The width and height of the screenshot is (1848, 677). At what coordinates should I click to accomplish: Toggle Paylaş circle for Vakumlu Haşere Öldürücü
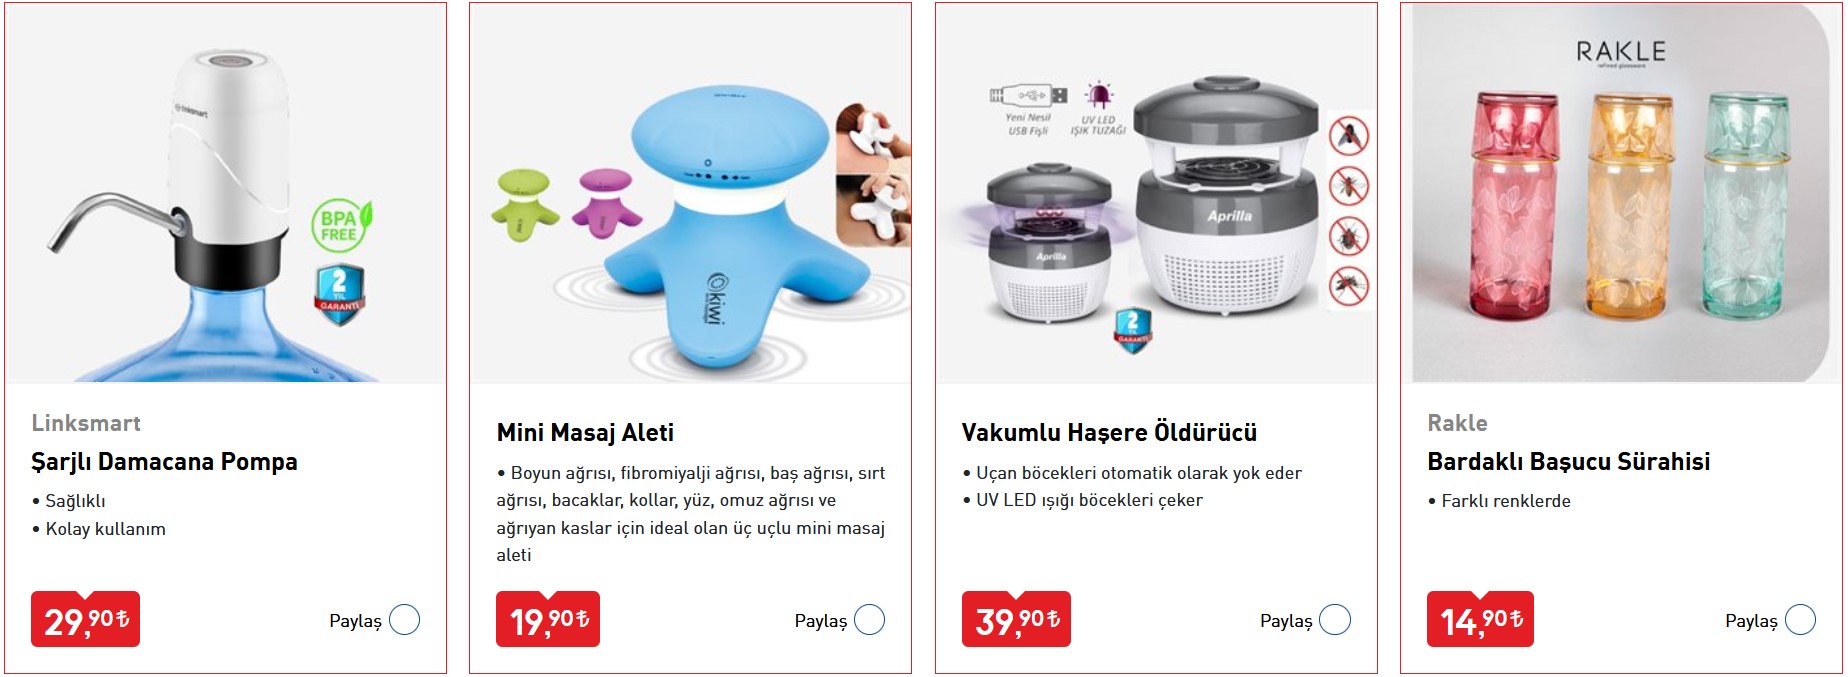click(1335, 620)
